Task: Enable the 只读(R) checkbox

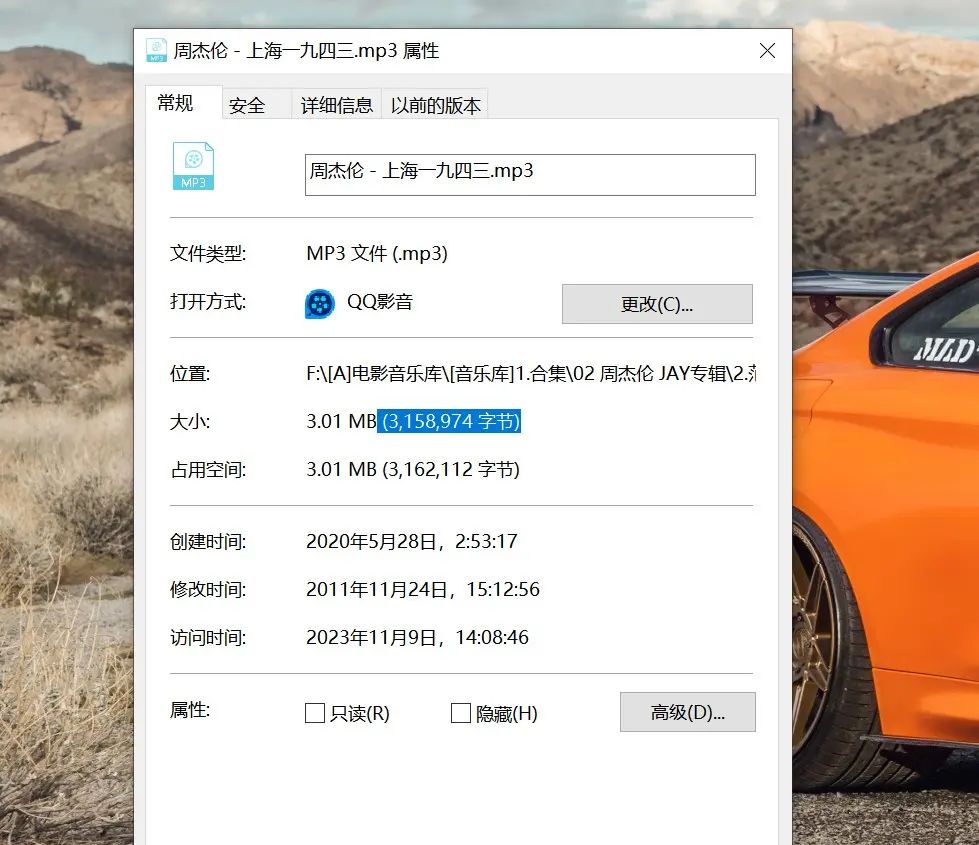Action: point(315,713)
